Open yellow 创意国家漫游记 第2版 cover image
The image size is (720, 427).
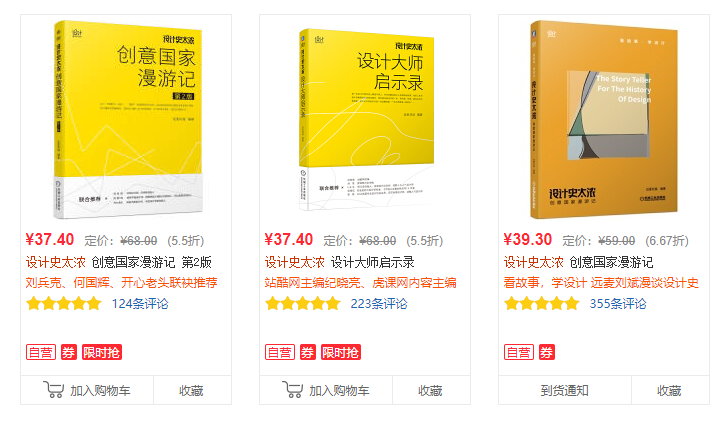128,119
